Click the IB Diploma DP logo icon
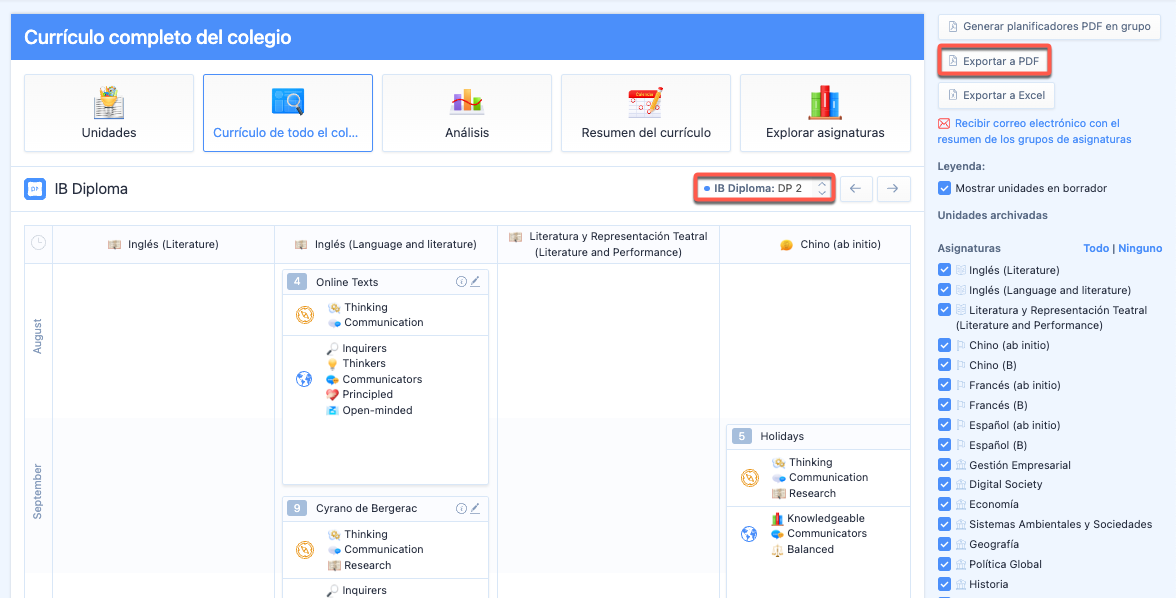 34,188
